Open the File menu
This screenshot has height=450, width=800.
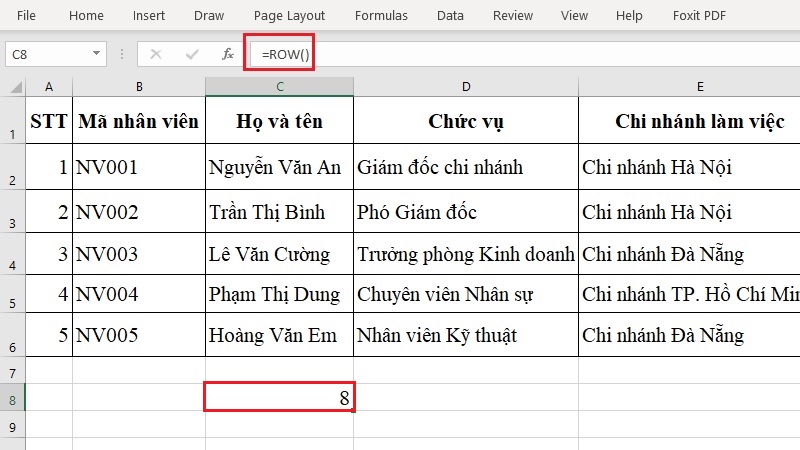(x=26, y=15)
